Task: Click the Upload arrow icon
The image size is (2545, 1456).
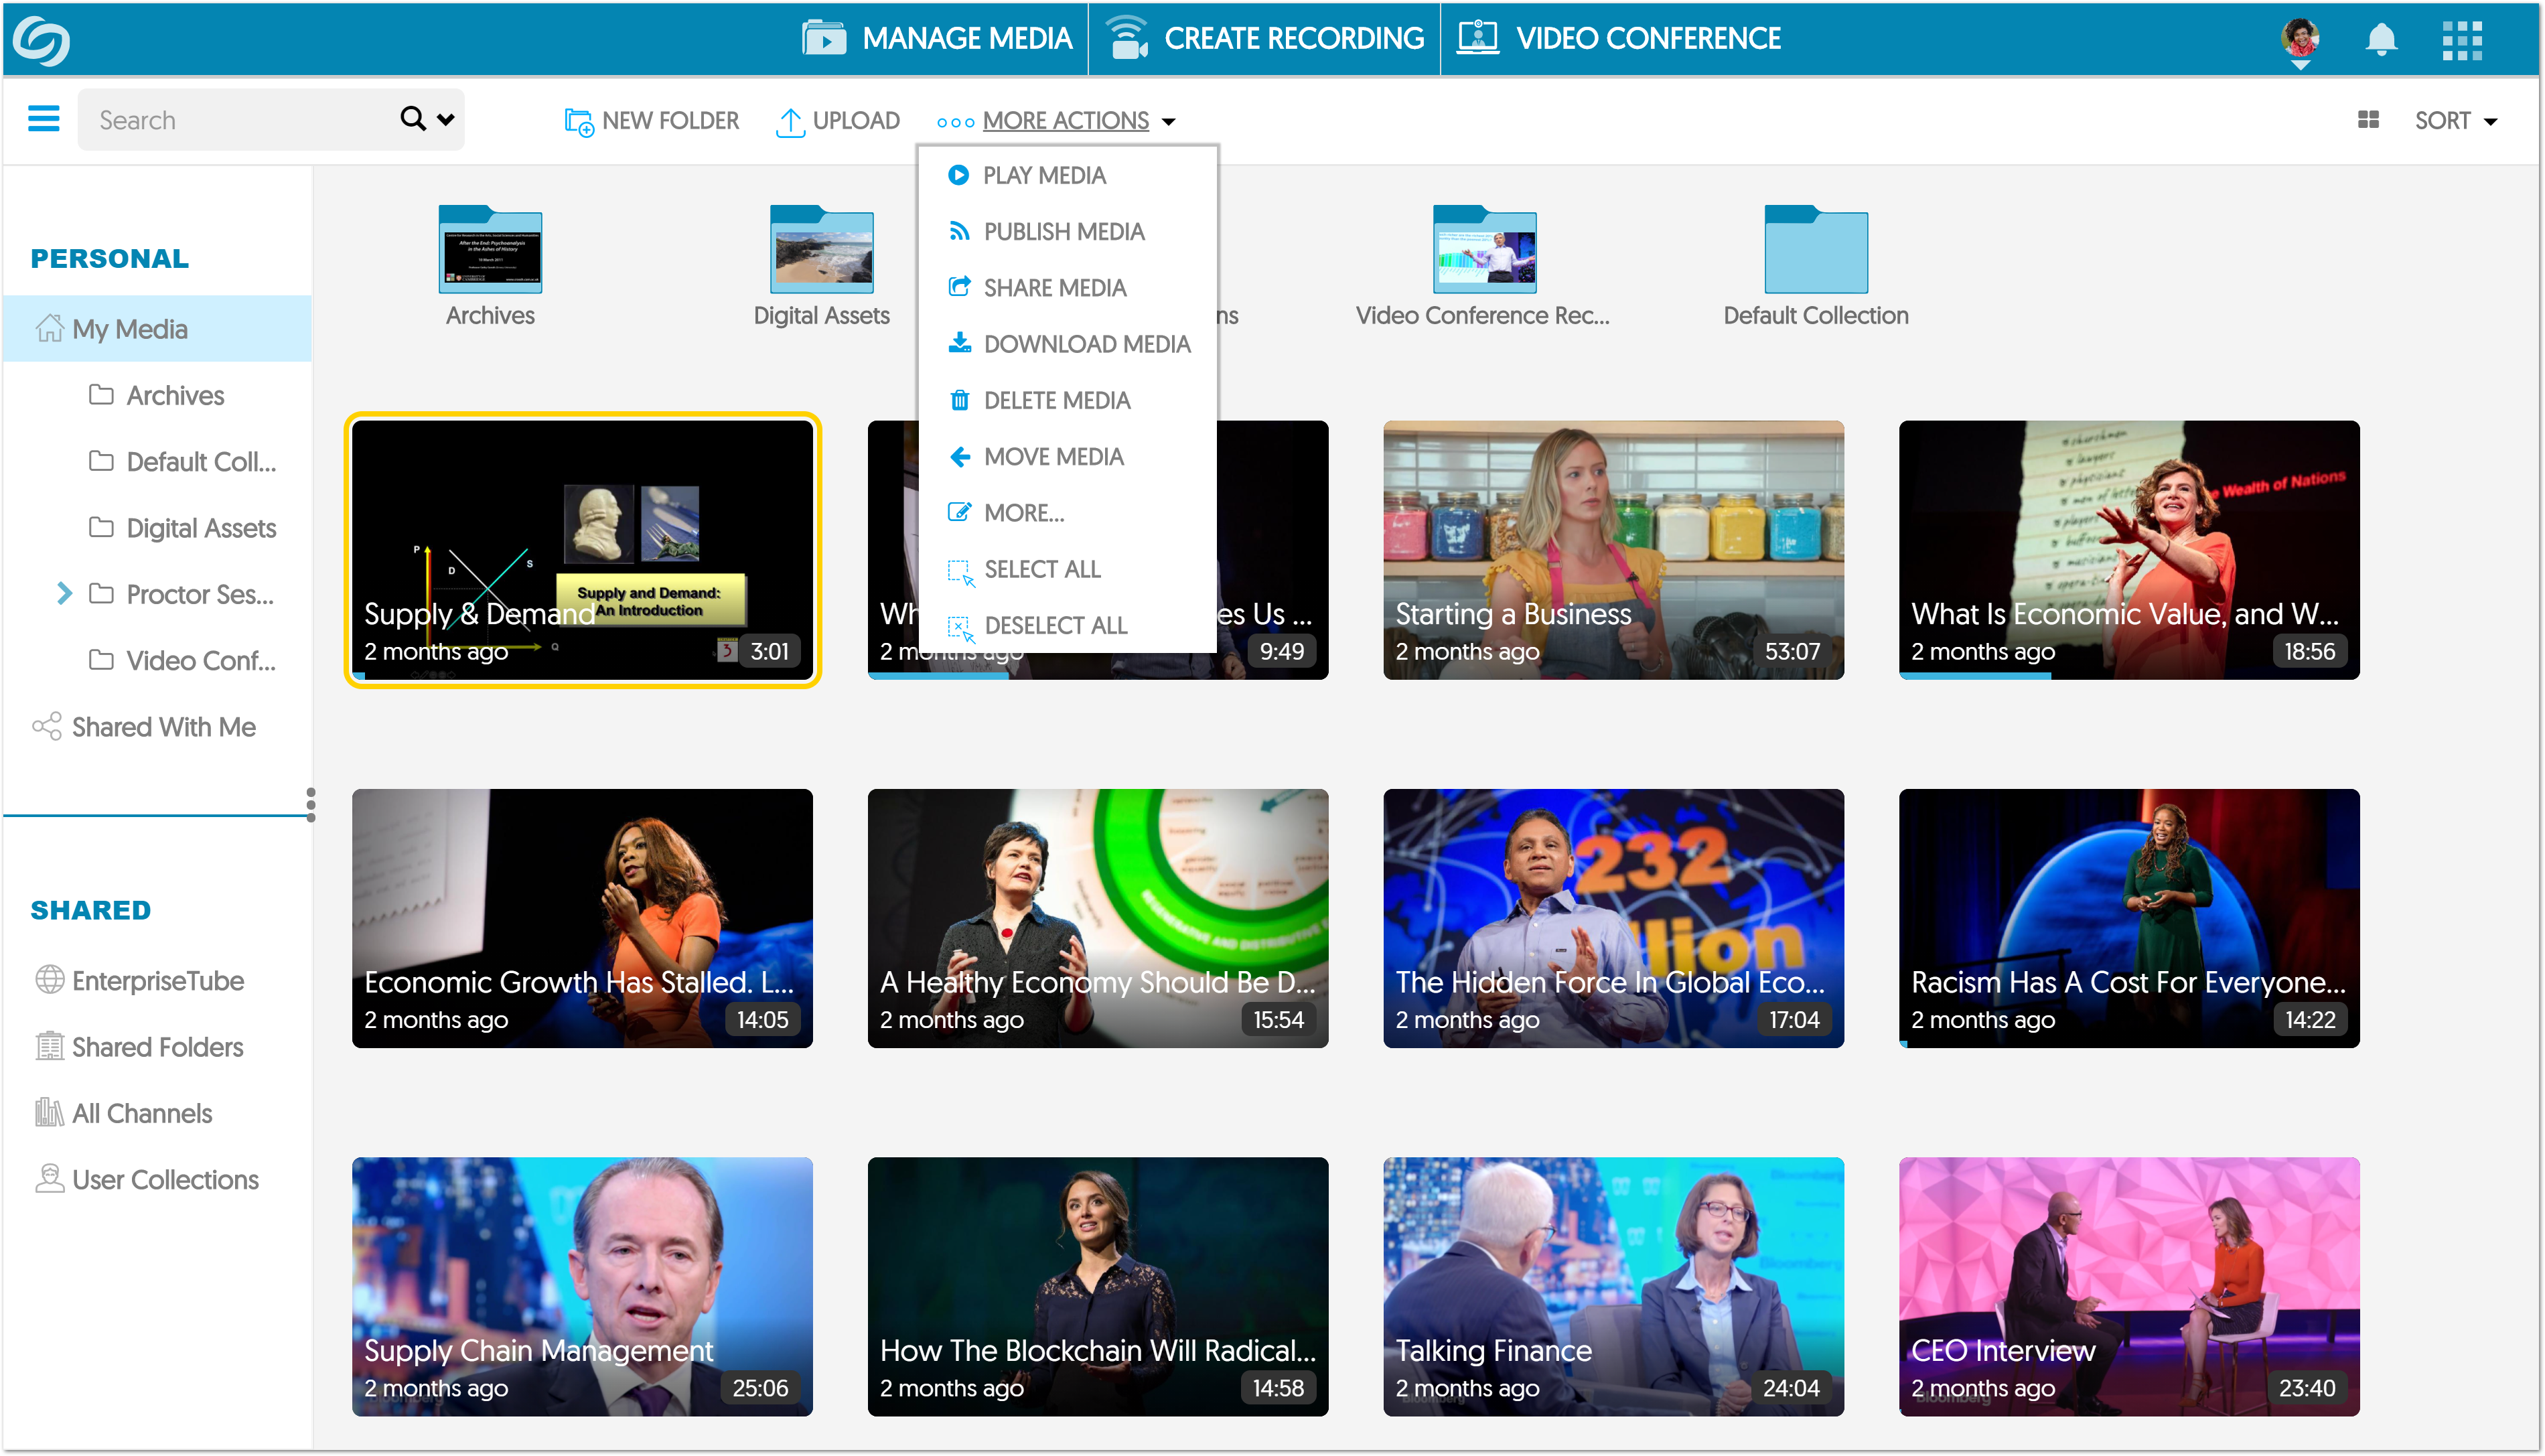Action: point(790,122)
